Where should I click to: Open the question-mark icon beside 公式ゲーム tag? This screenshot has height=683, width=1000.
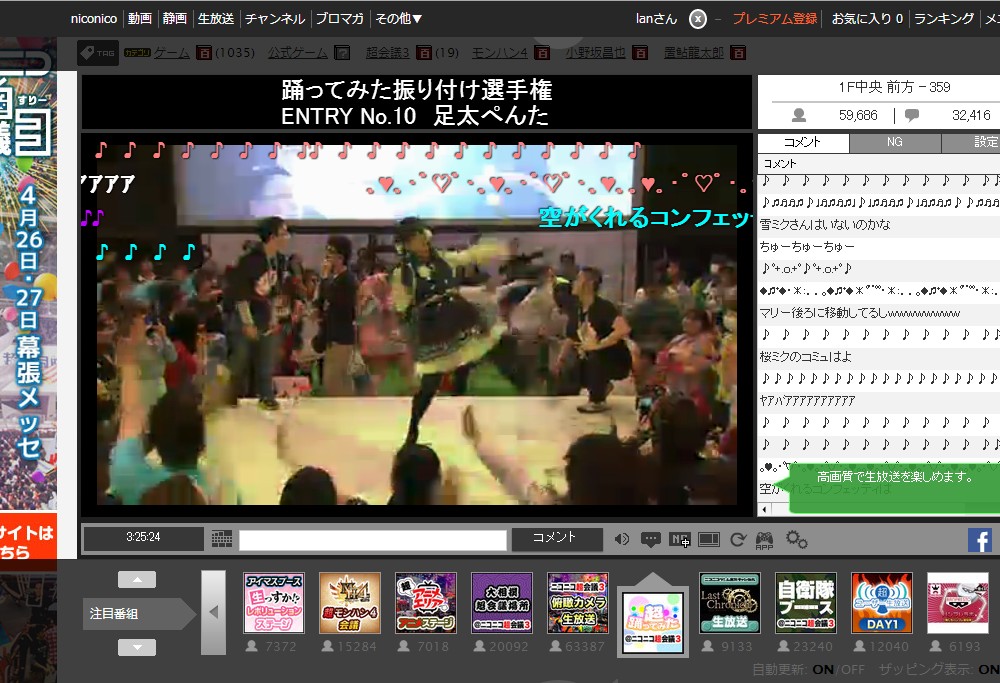pyautogui.click(x=342, y=53)
